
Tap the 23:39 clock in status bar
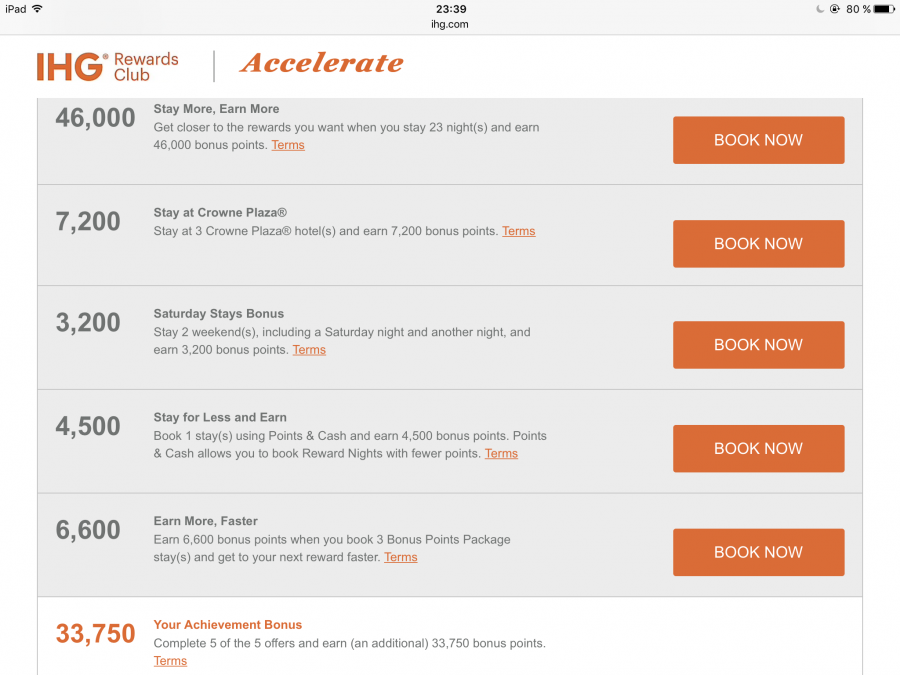coord(451,9)
